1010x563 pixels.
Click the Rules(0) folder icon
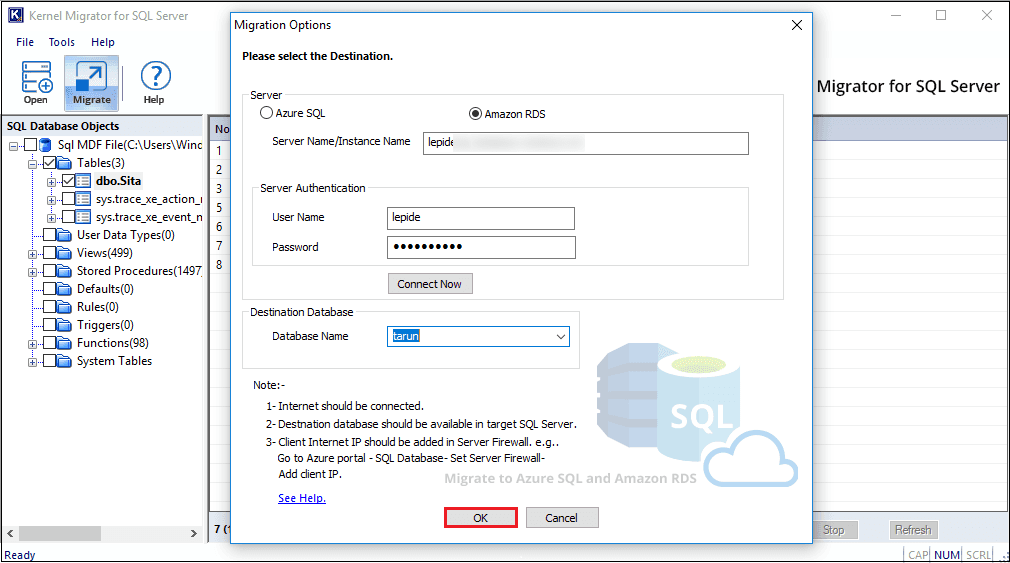point(64,307)
